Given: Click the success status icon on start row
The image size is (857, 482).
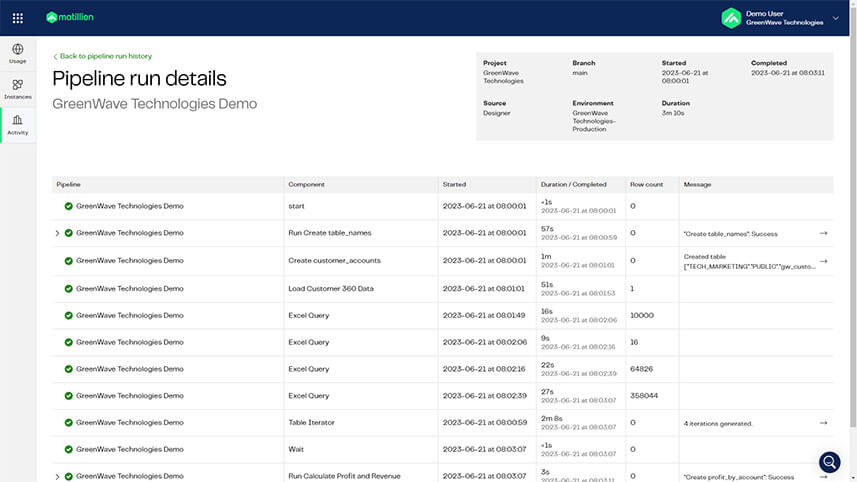Looking at the screenshot, I should pos(68,206).
